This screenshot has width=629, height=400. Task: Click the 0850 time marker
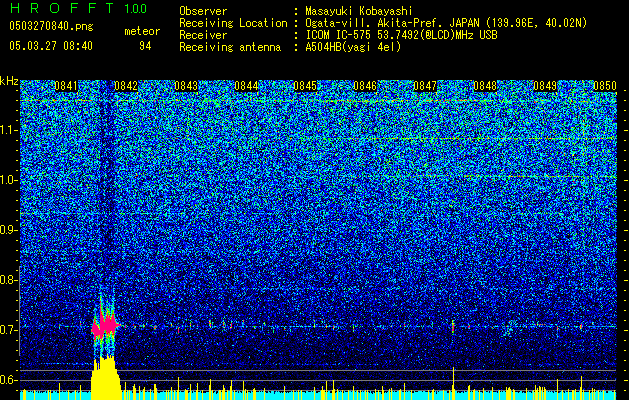(605, 86)
